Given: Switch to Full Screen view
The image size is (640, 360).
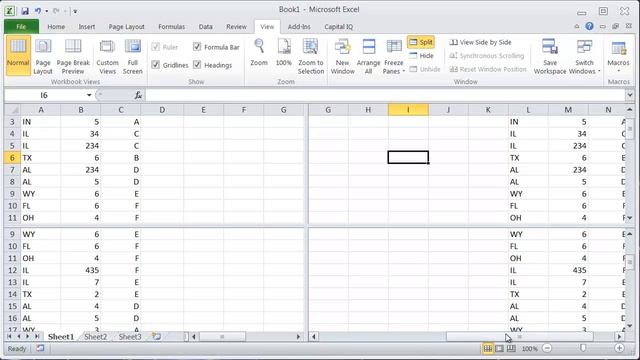Looking at the screenshot, I should (x=133, y=56).
